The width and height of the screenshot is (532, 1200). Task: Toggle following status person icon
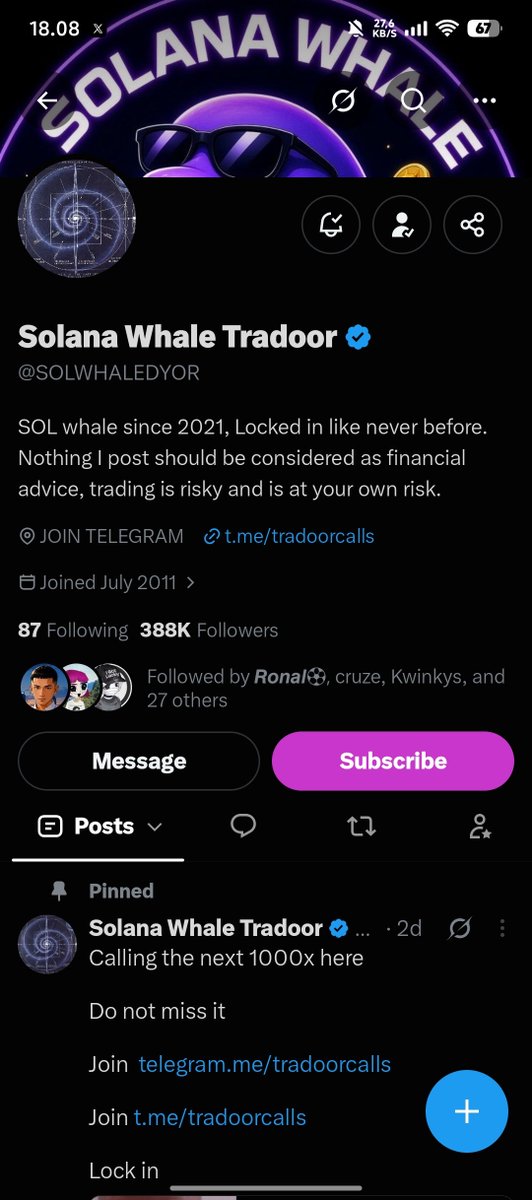point(402,225)
